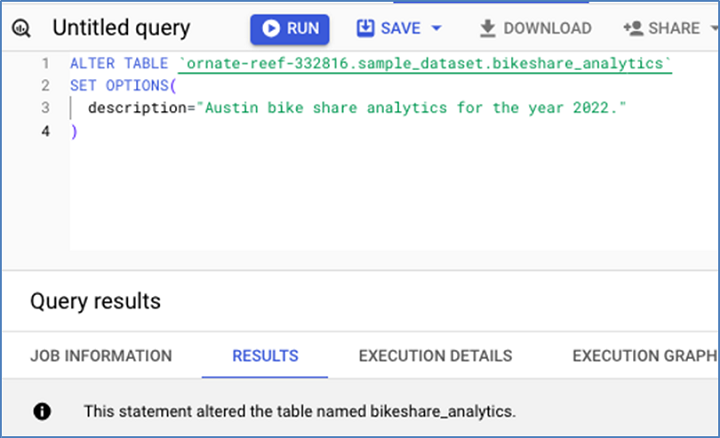Click the SET OPTIONS line in the editor
This screenshot has height=438, width=720.
click(110, 86)
